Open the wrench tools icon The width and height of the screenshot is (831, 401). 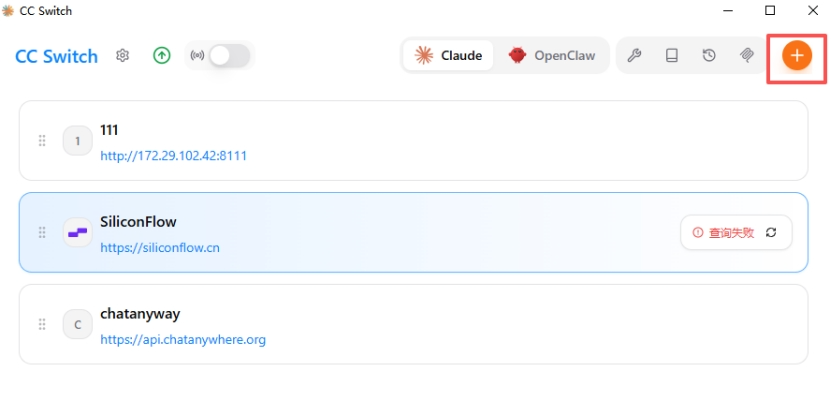634,55
